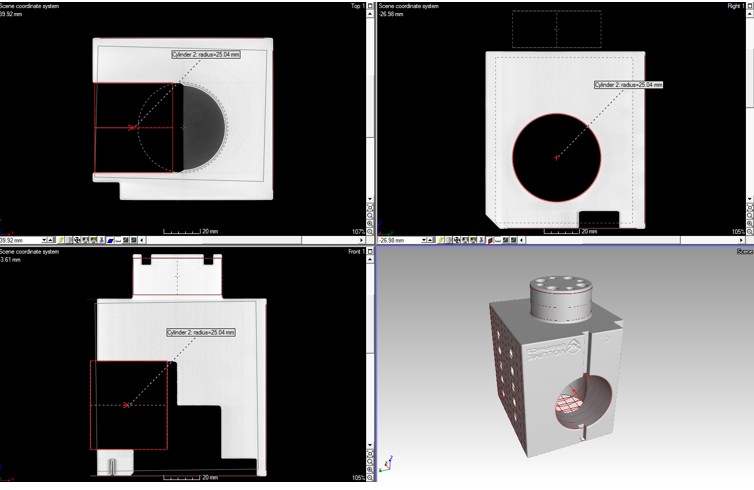Screen dimensions: 754x490
Task: Maximize the Front 1 view pane
Action: click(370, 252)
